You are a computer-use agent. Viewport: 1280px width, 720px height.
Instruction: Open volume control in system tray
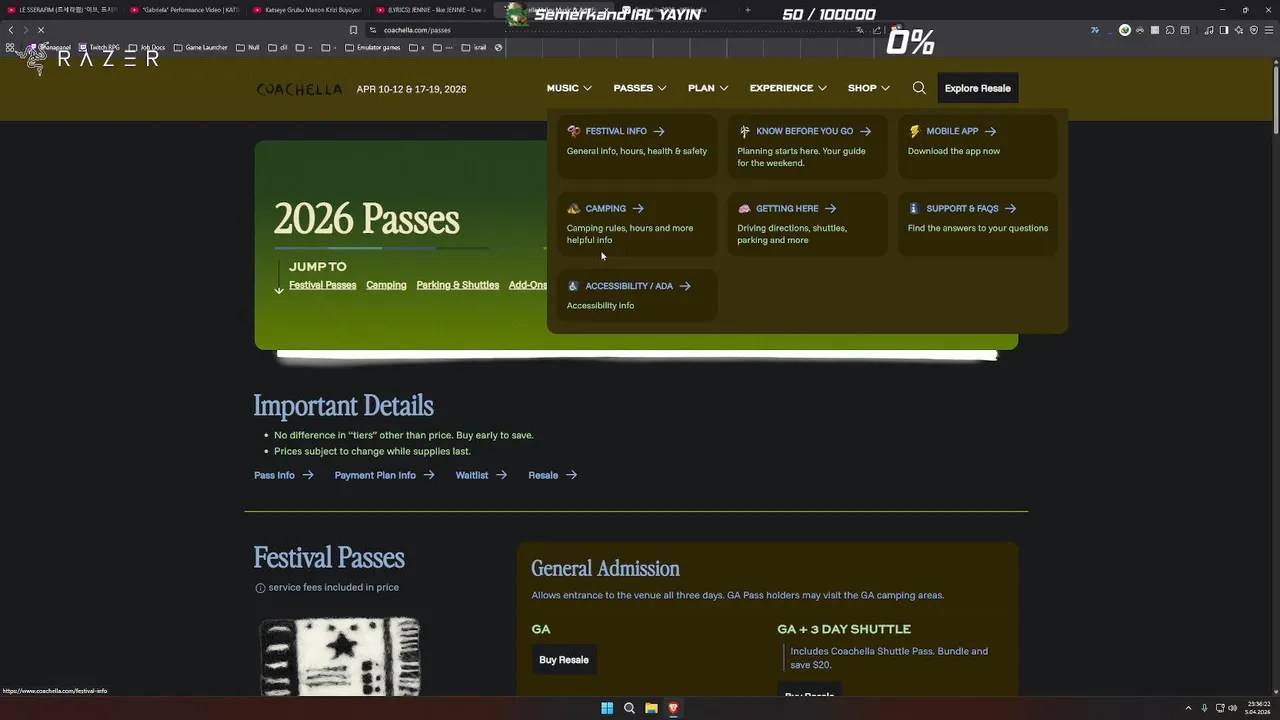(1232, 708)
